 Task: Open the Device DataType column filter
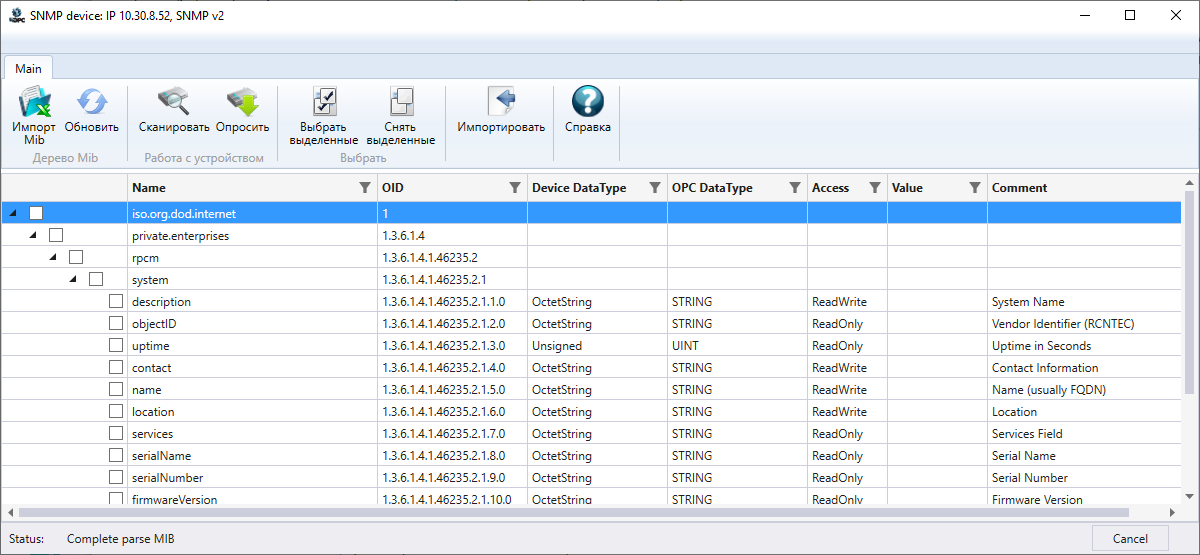(654, 187)
